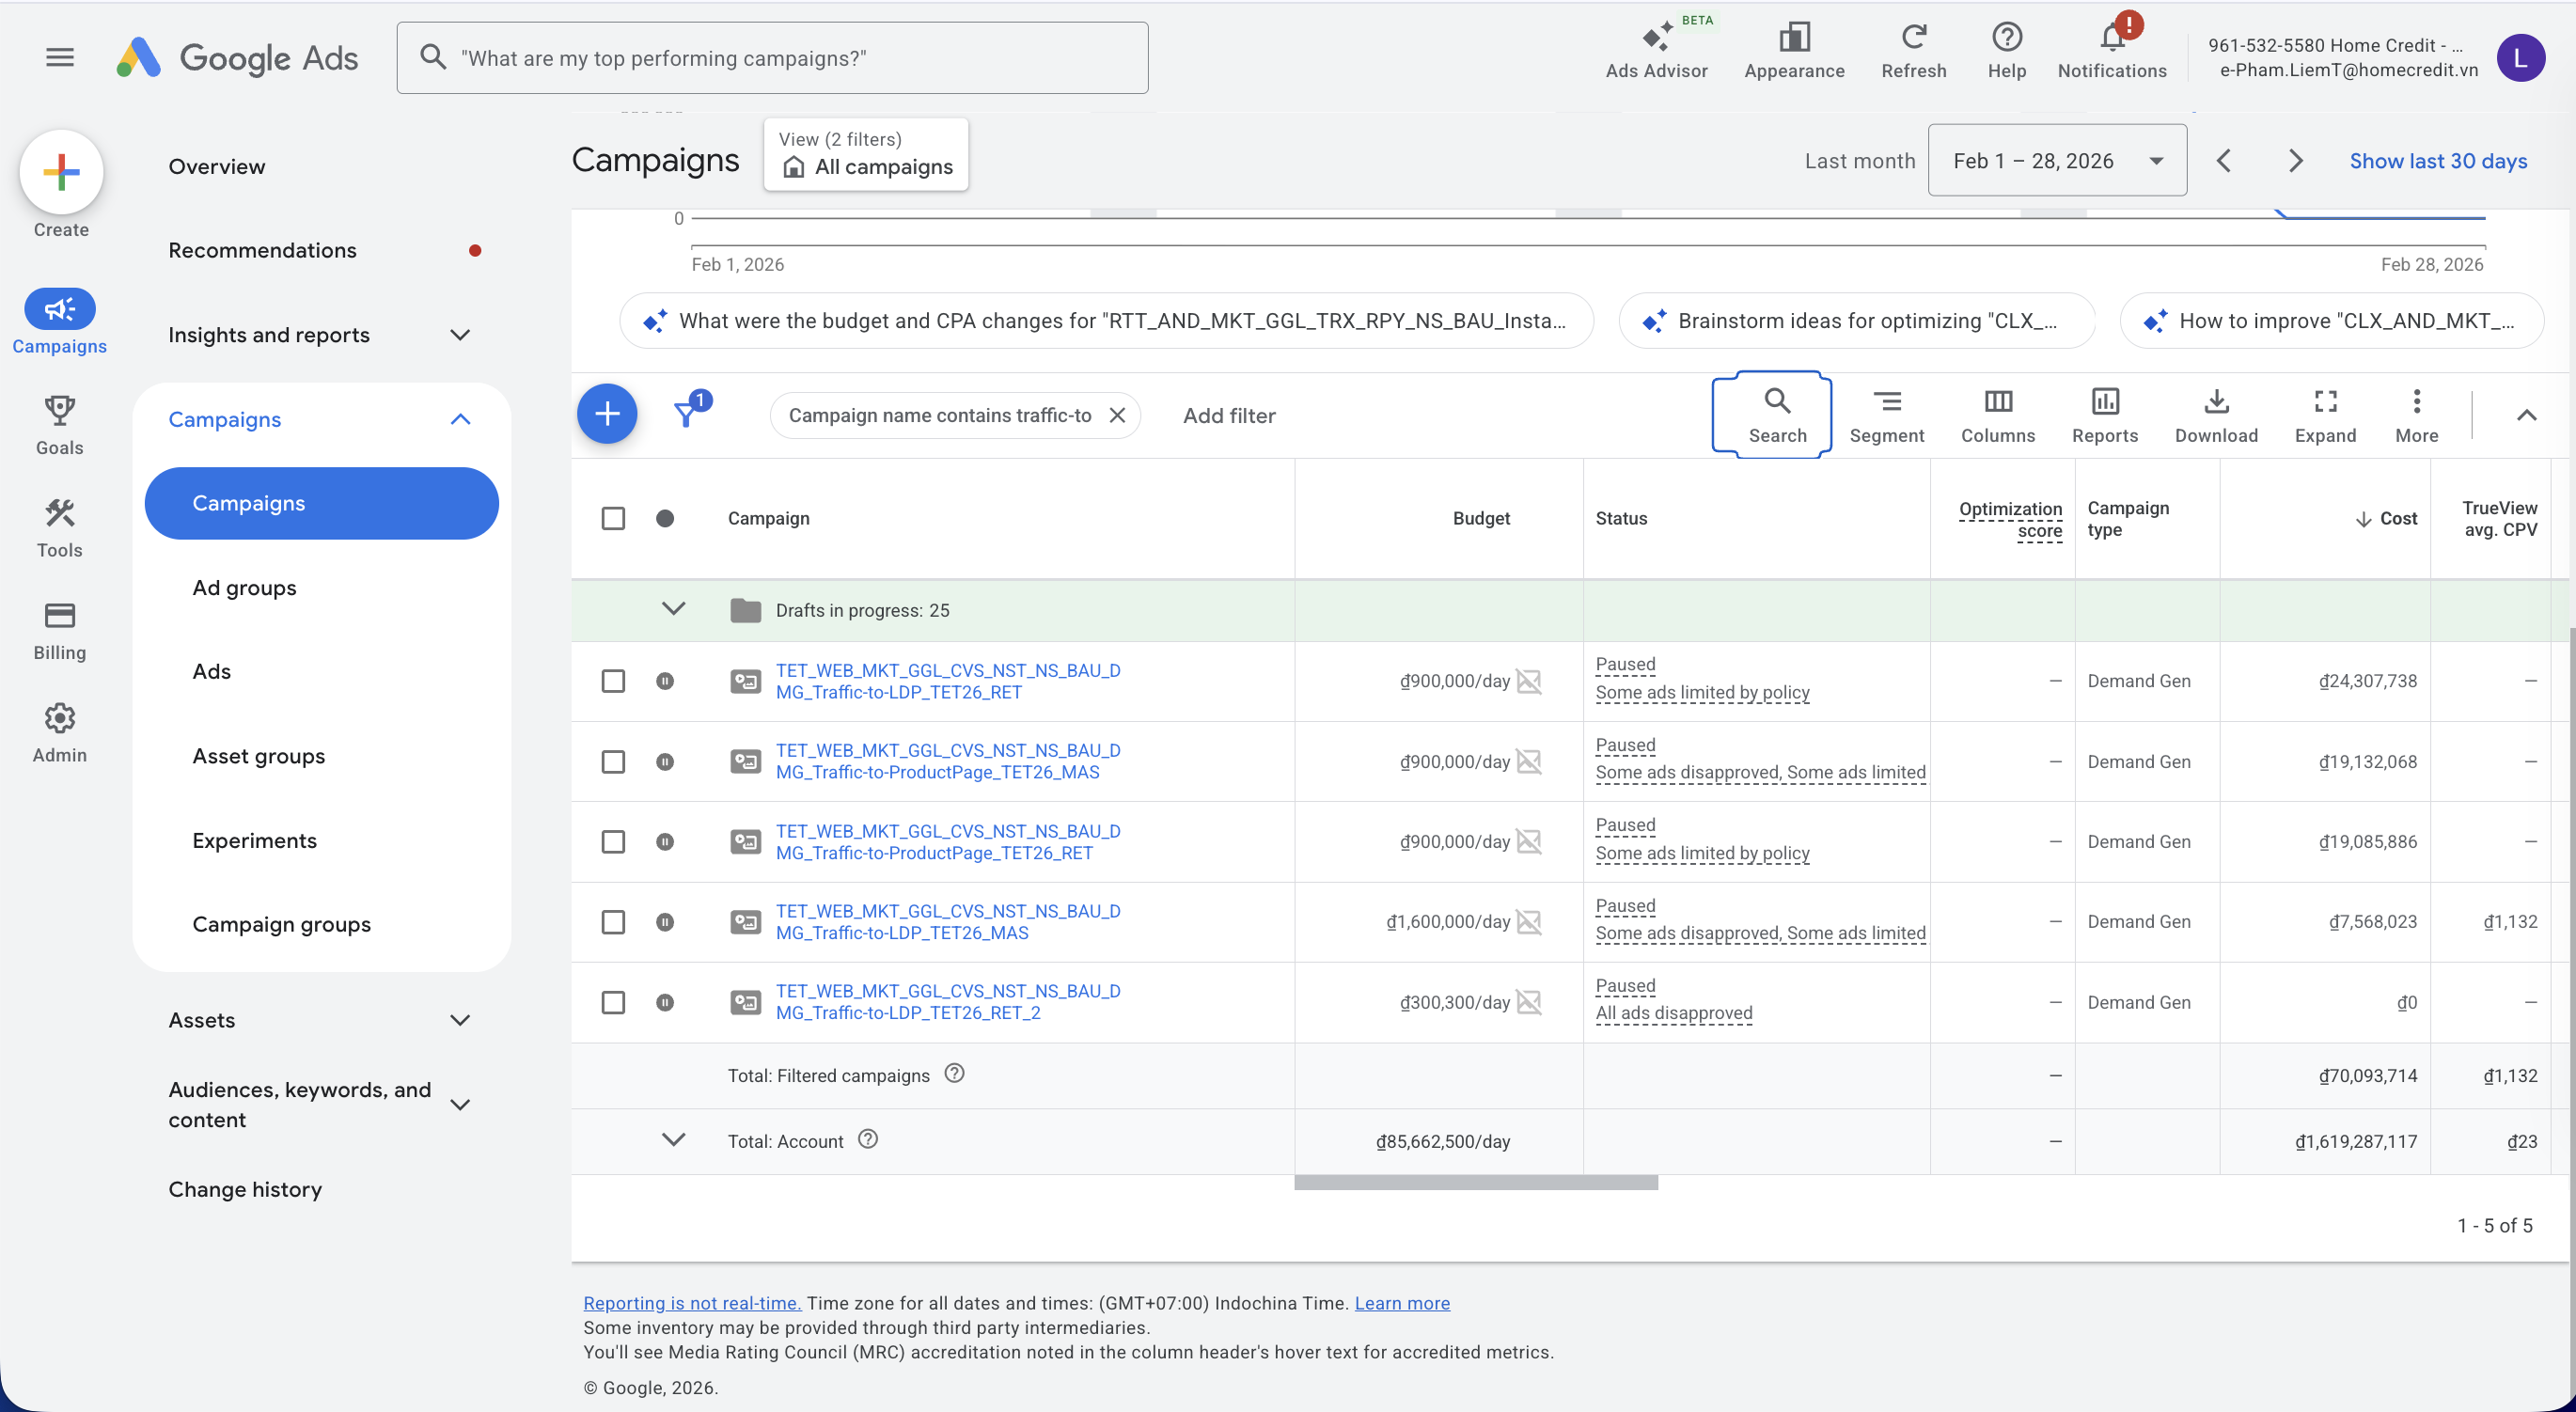The height and width of the screenshot is (1412, 2576).
Task: Go to Ads page
Action: coord(212,672)
